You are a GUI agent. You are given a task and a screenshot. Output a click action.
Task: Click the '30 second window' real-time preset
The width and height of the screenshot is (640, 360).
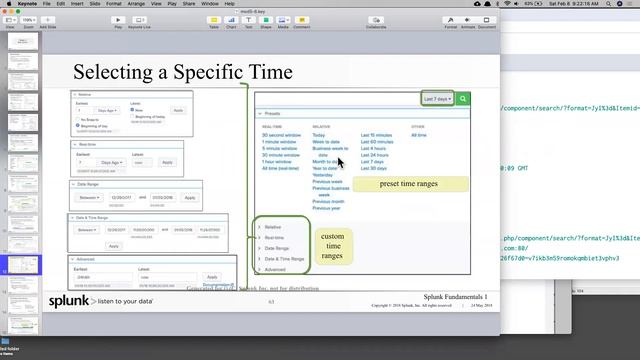[x=281, y=135]
